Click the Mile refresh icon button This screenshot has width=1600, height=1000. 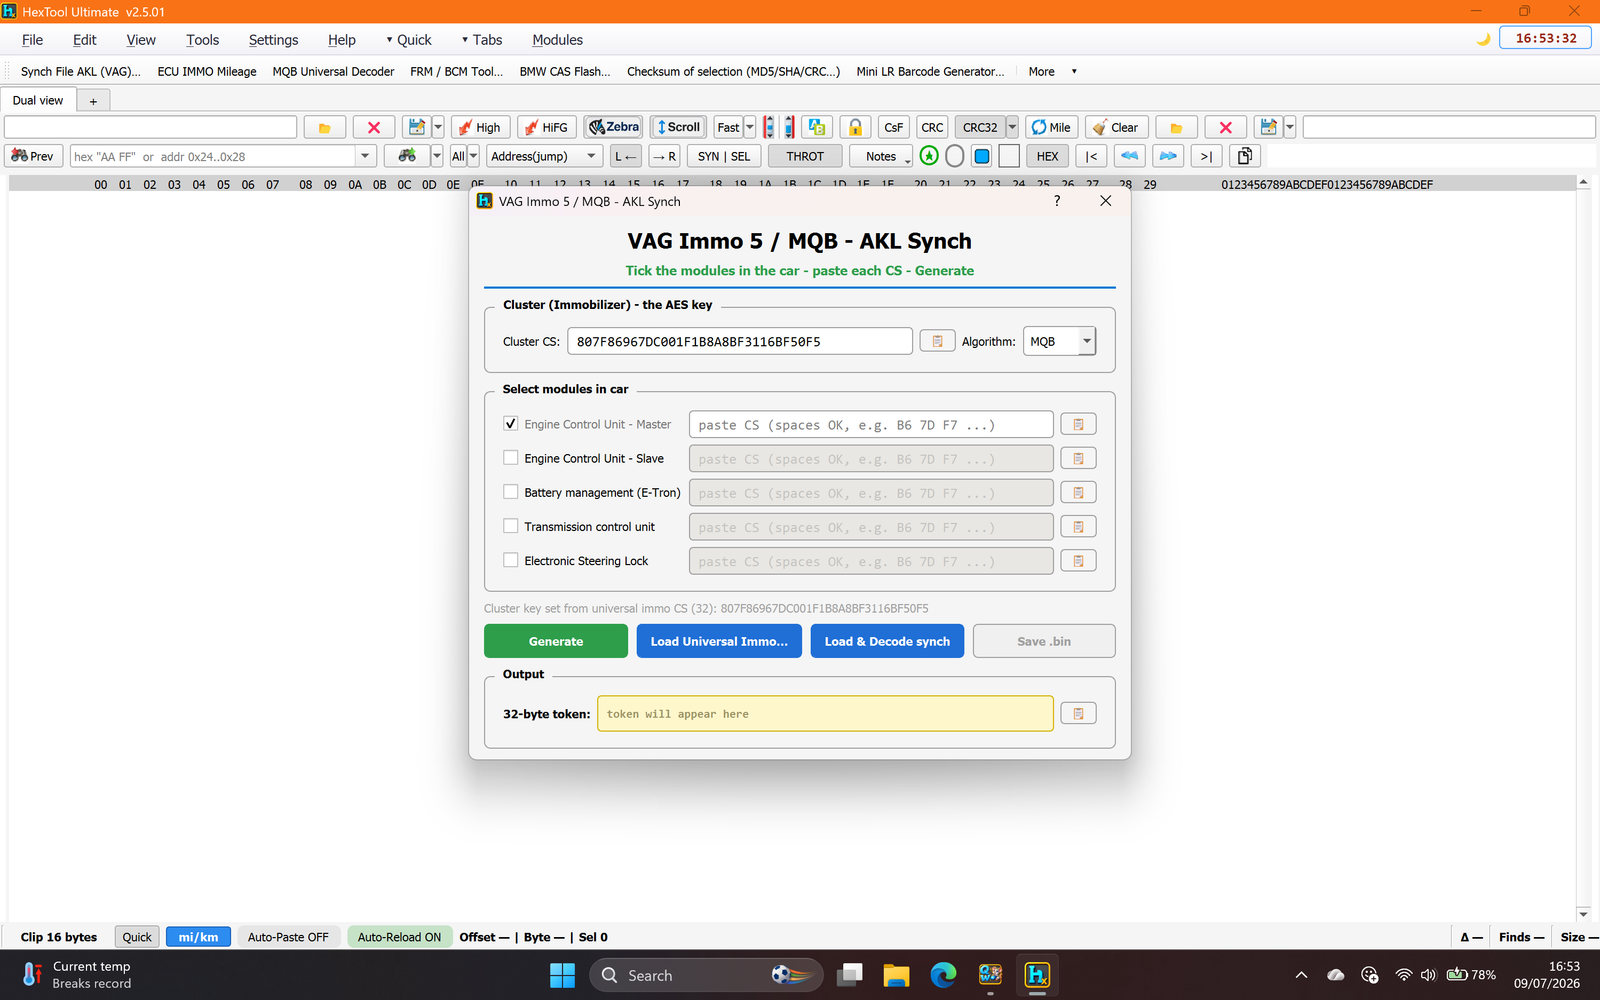click(1052, 127)
